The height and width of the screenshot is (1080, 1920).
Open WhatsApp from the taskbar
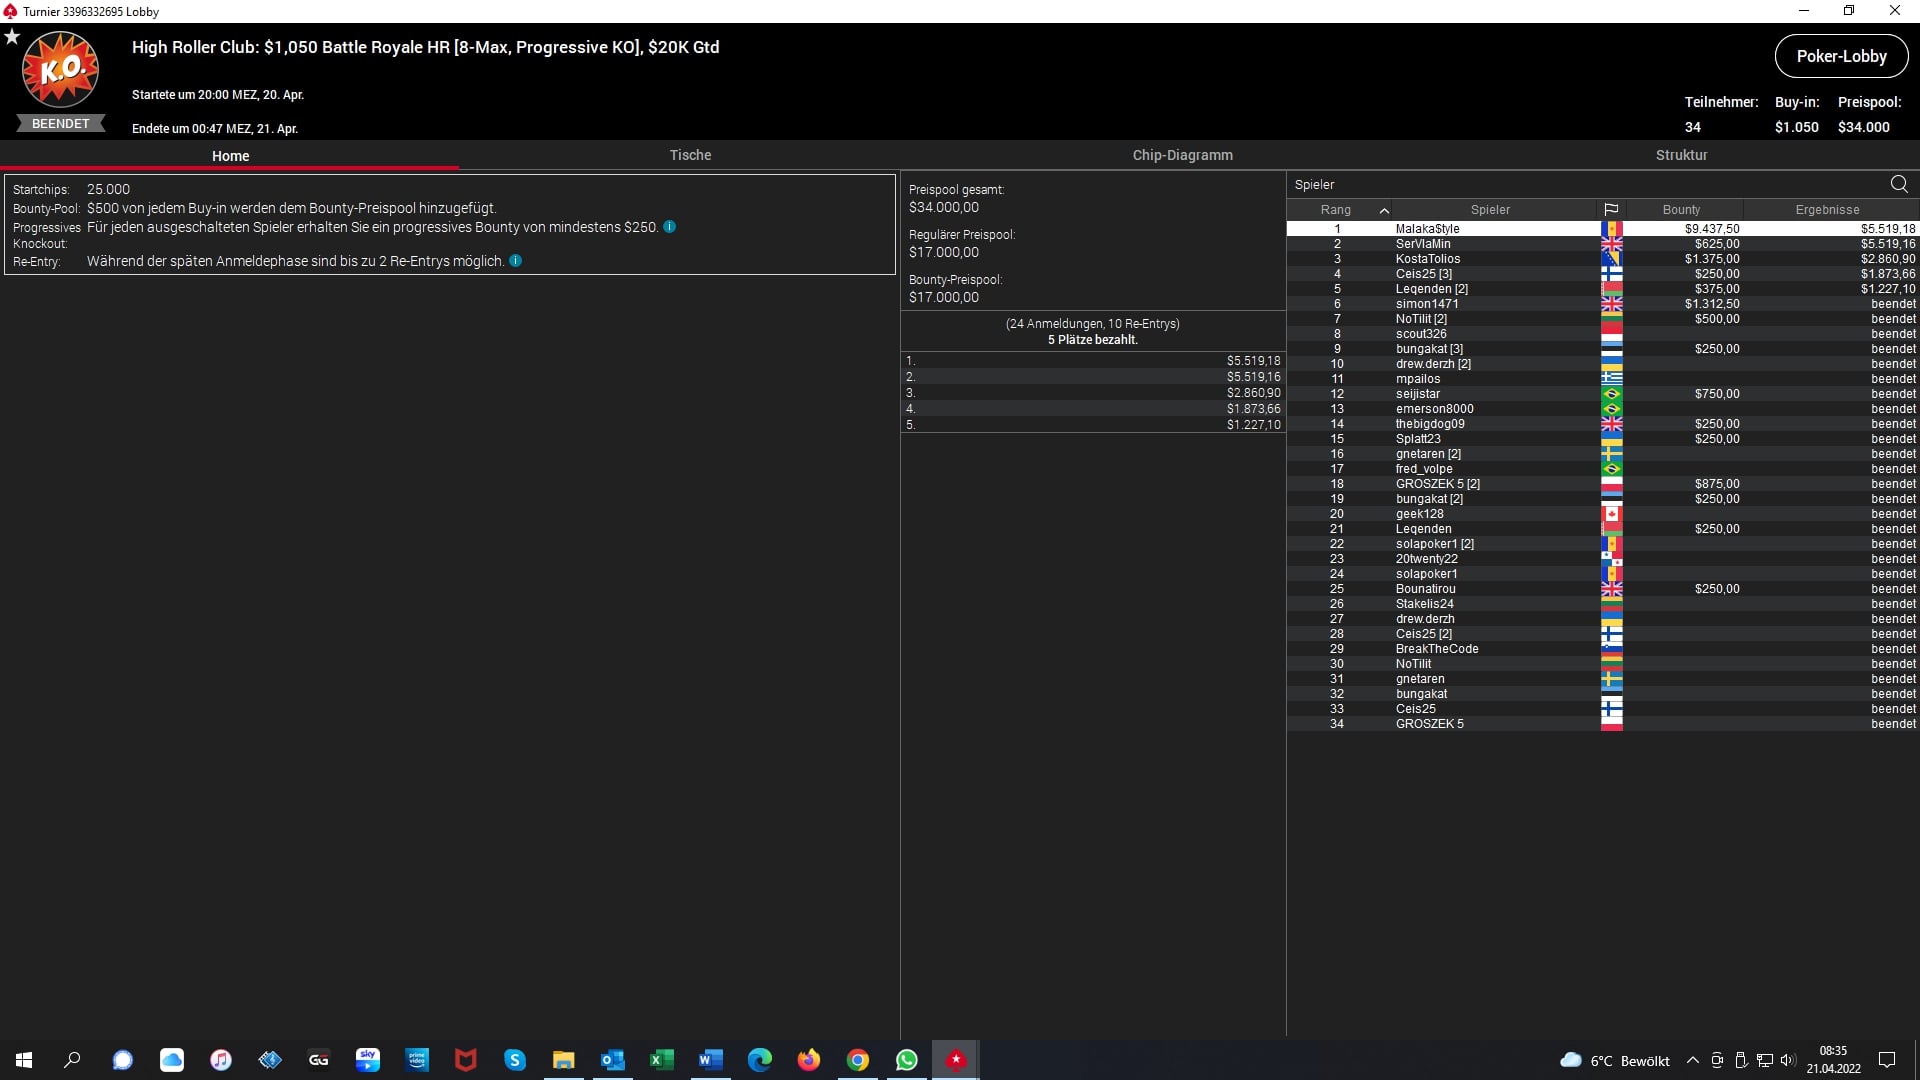(x=906, y=1060)
